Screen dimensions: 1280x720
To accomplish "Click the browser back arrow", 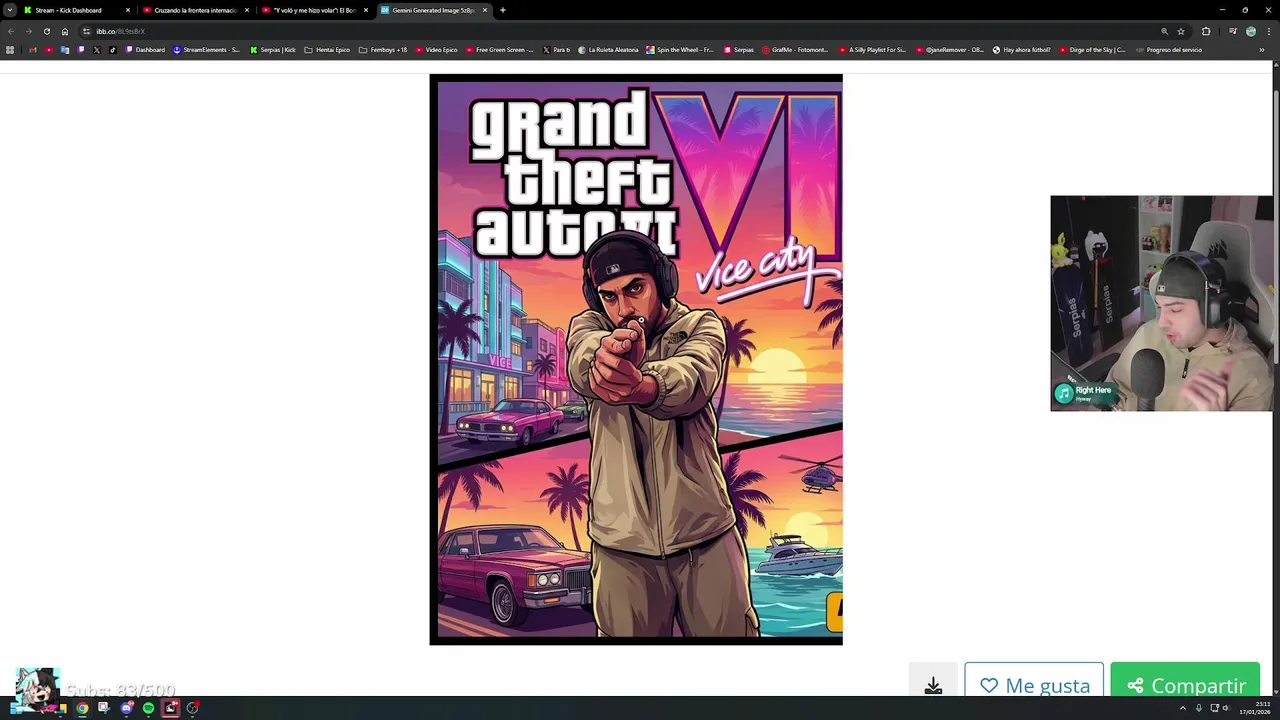I will (11, 31).
